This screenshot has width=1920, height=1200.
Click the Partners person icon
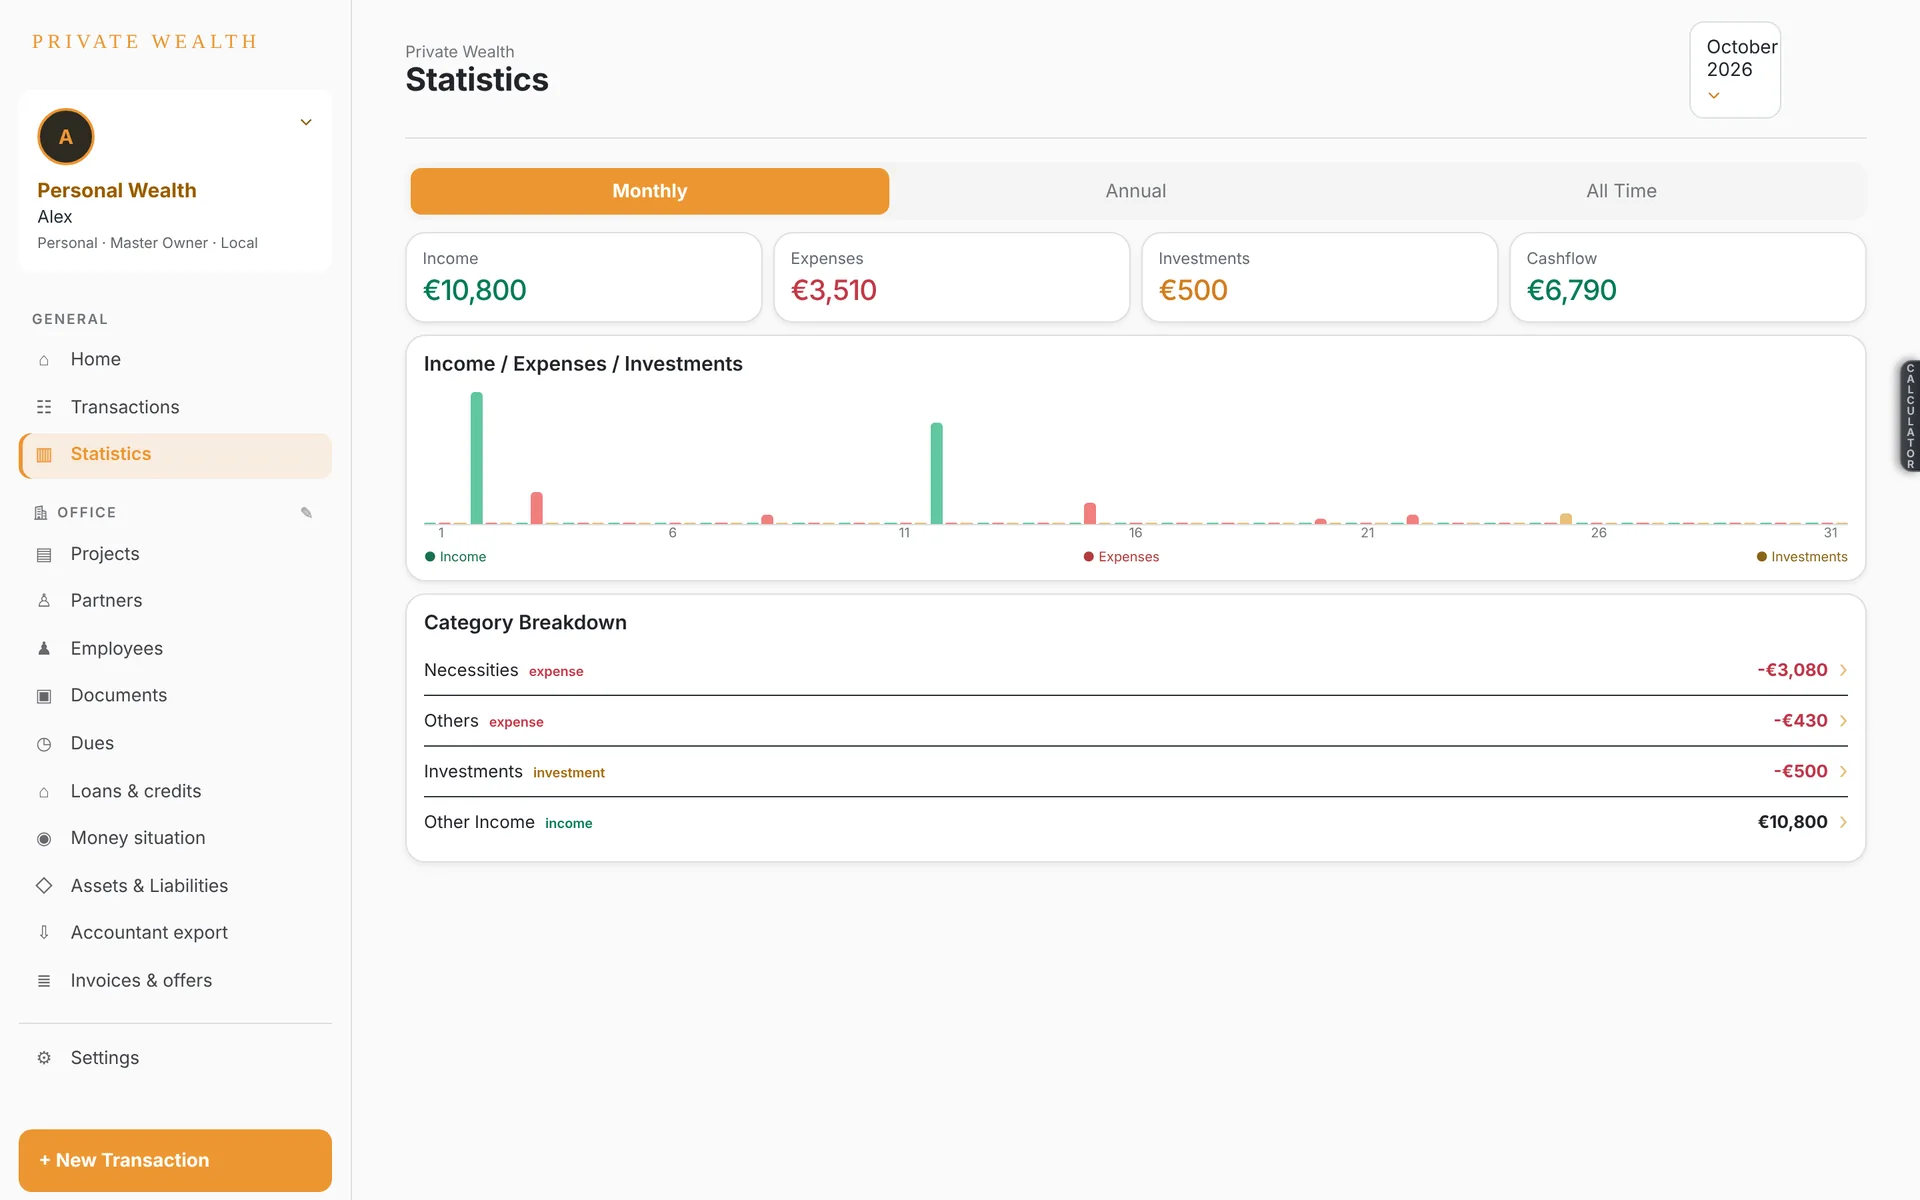[x=44, y=601]
